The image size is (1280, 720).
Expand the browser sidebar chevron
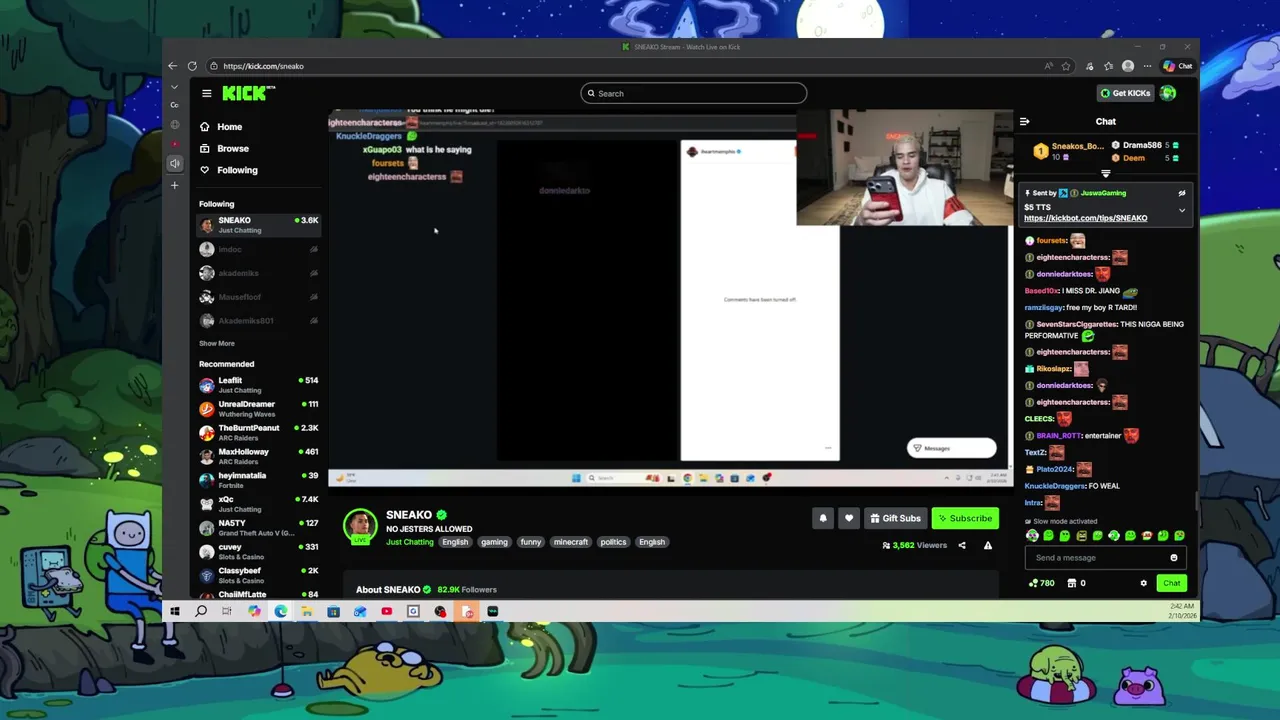point(174,87)
